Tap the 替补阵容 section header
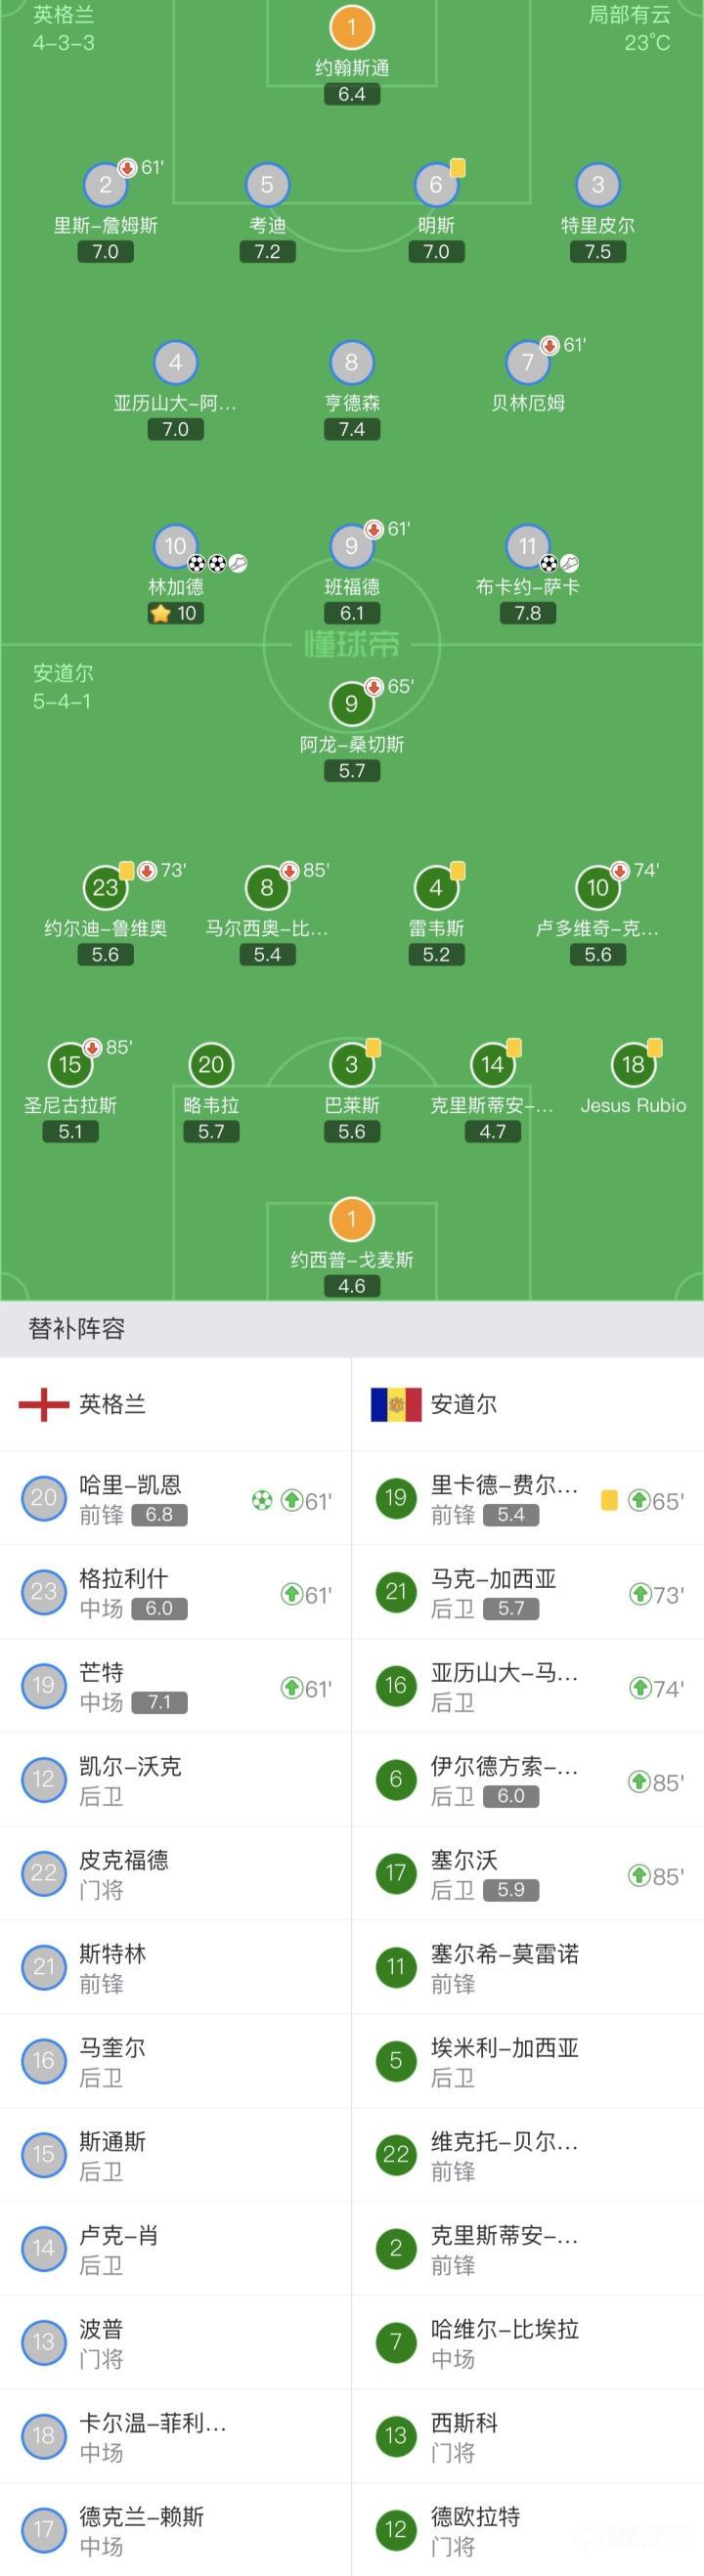This screenshot has height=2576, width=704. [x=77, y=1328]
